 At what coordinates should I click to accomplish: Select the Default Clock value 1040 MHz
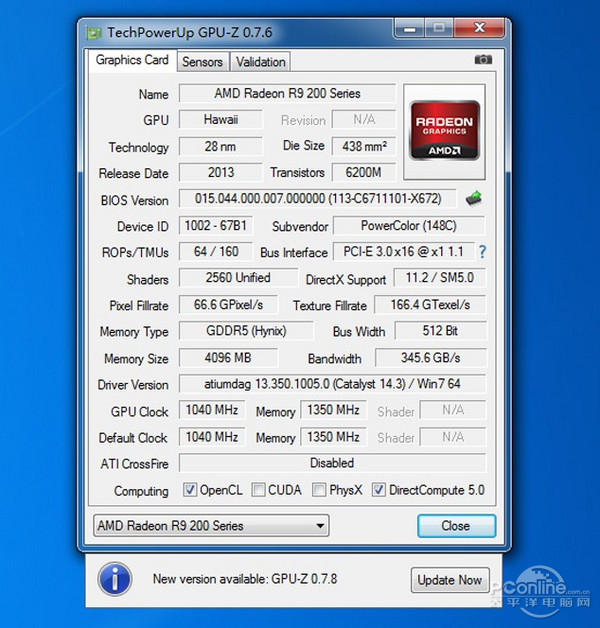click(x=212, y=437)
